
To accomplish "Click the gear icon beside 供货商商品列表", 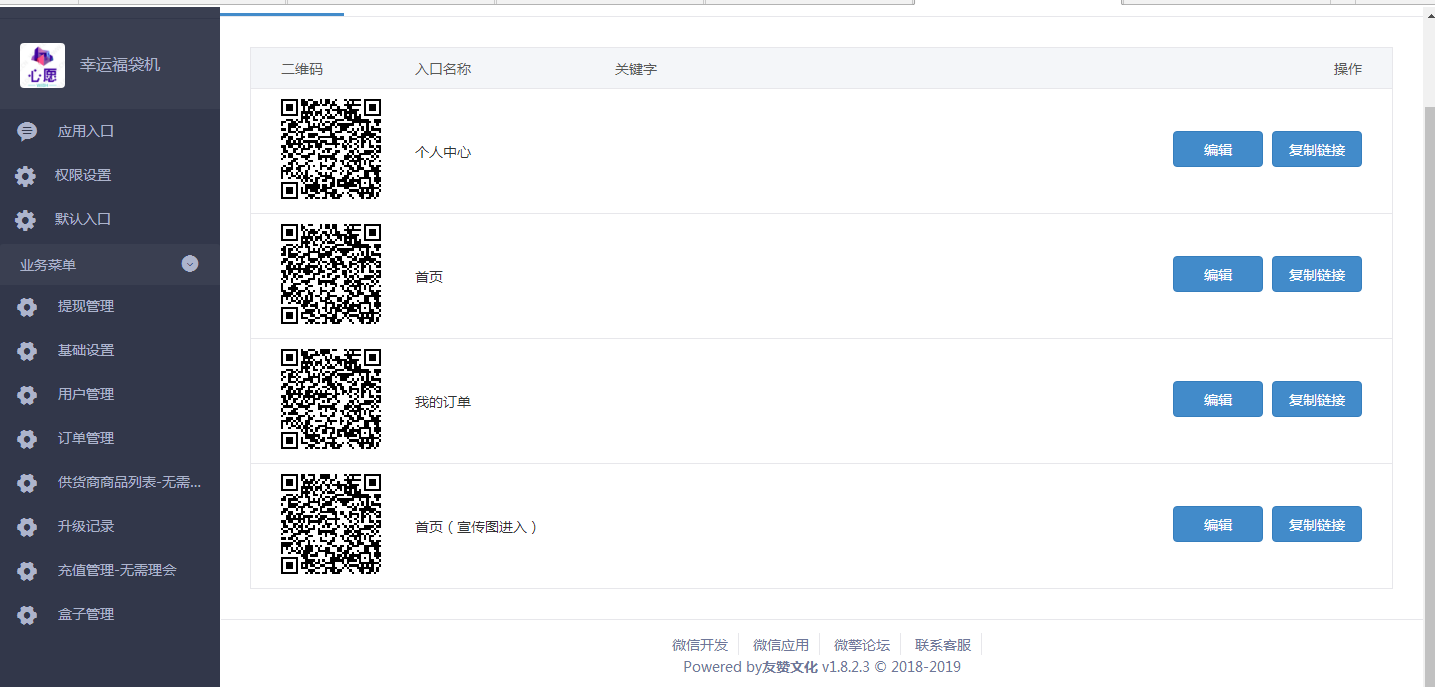I will click(x=27, y=483).
